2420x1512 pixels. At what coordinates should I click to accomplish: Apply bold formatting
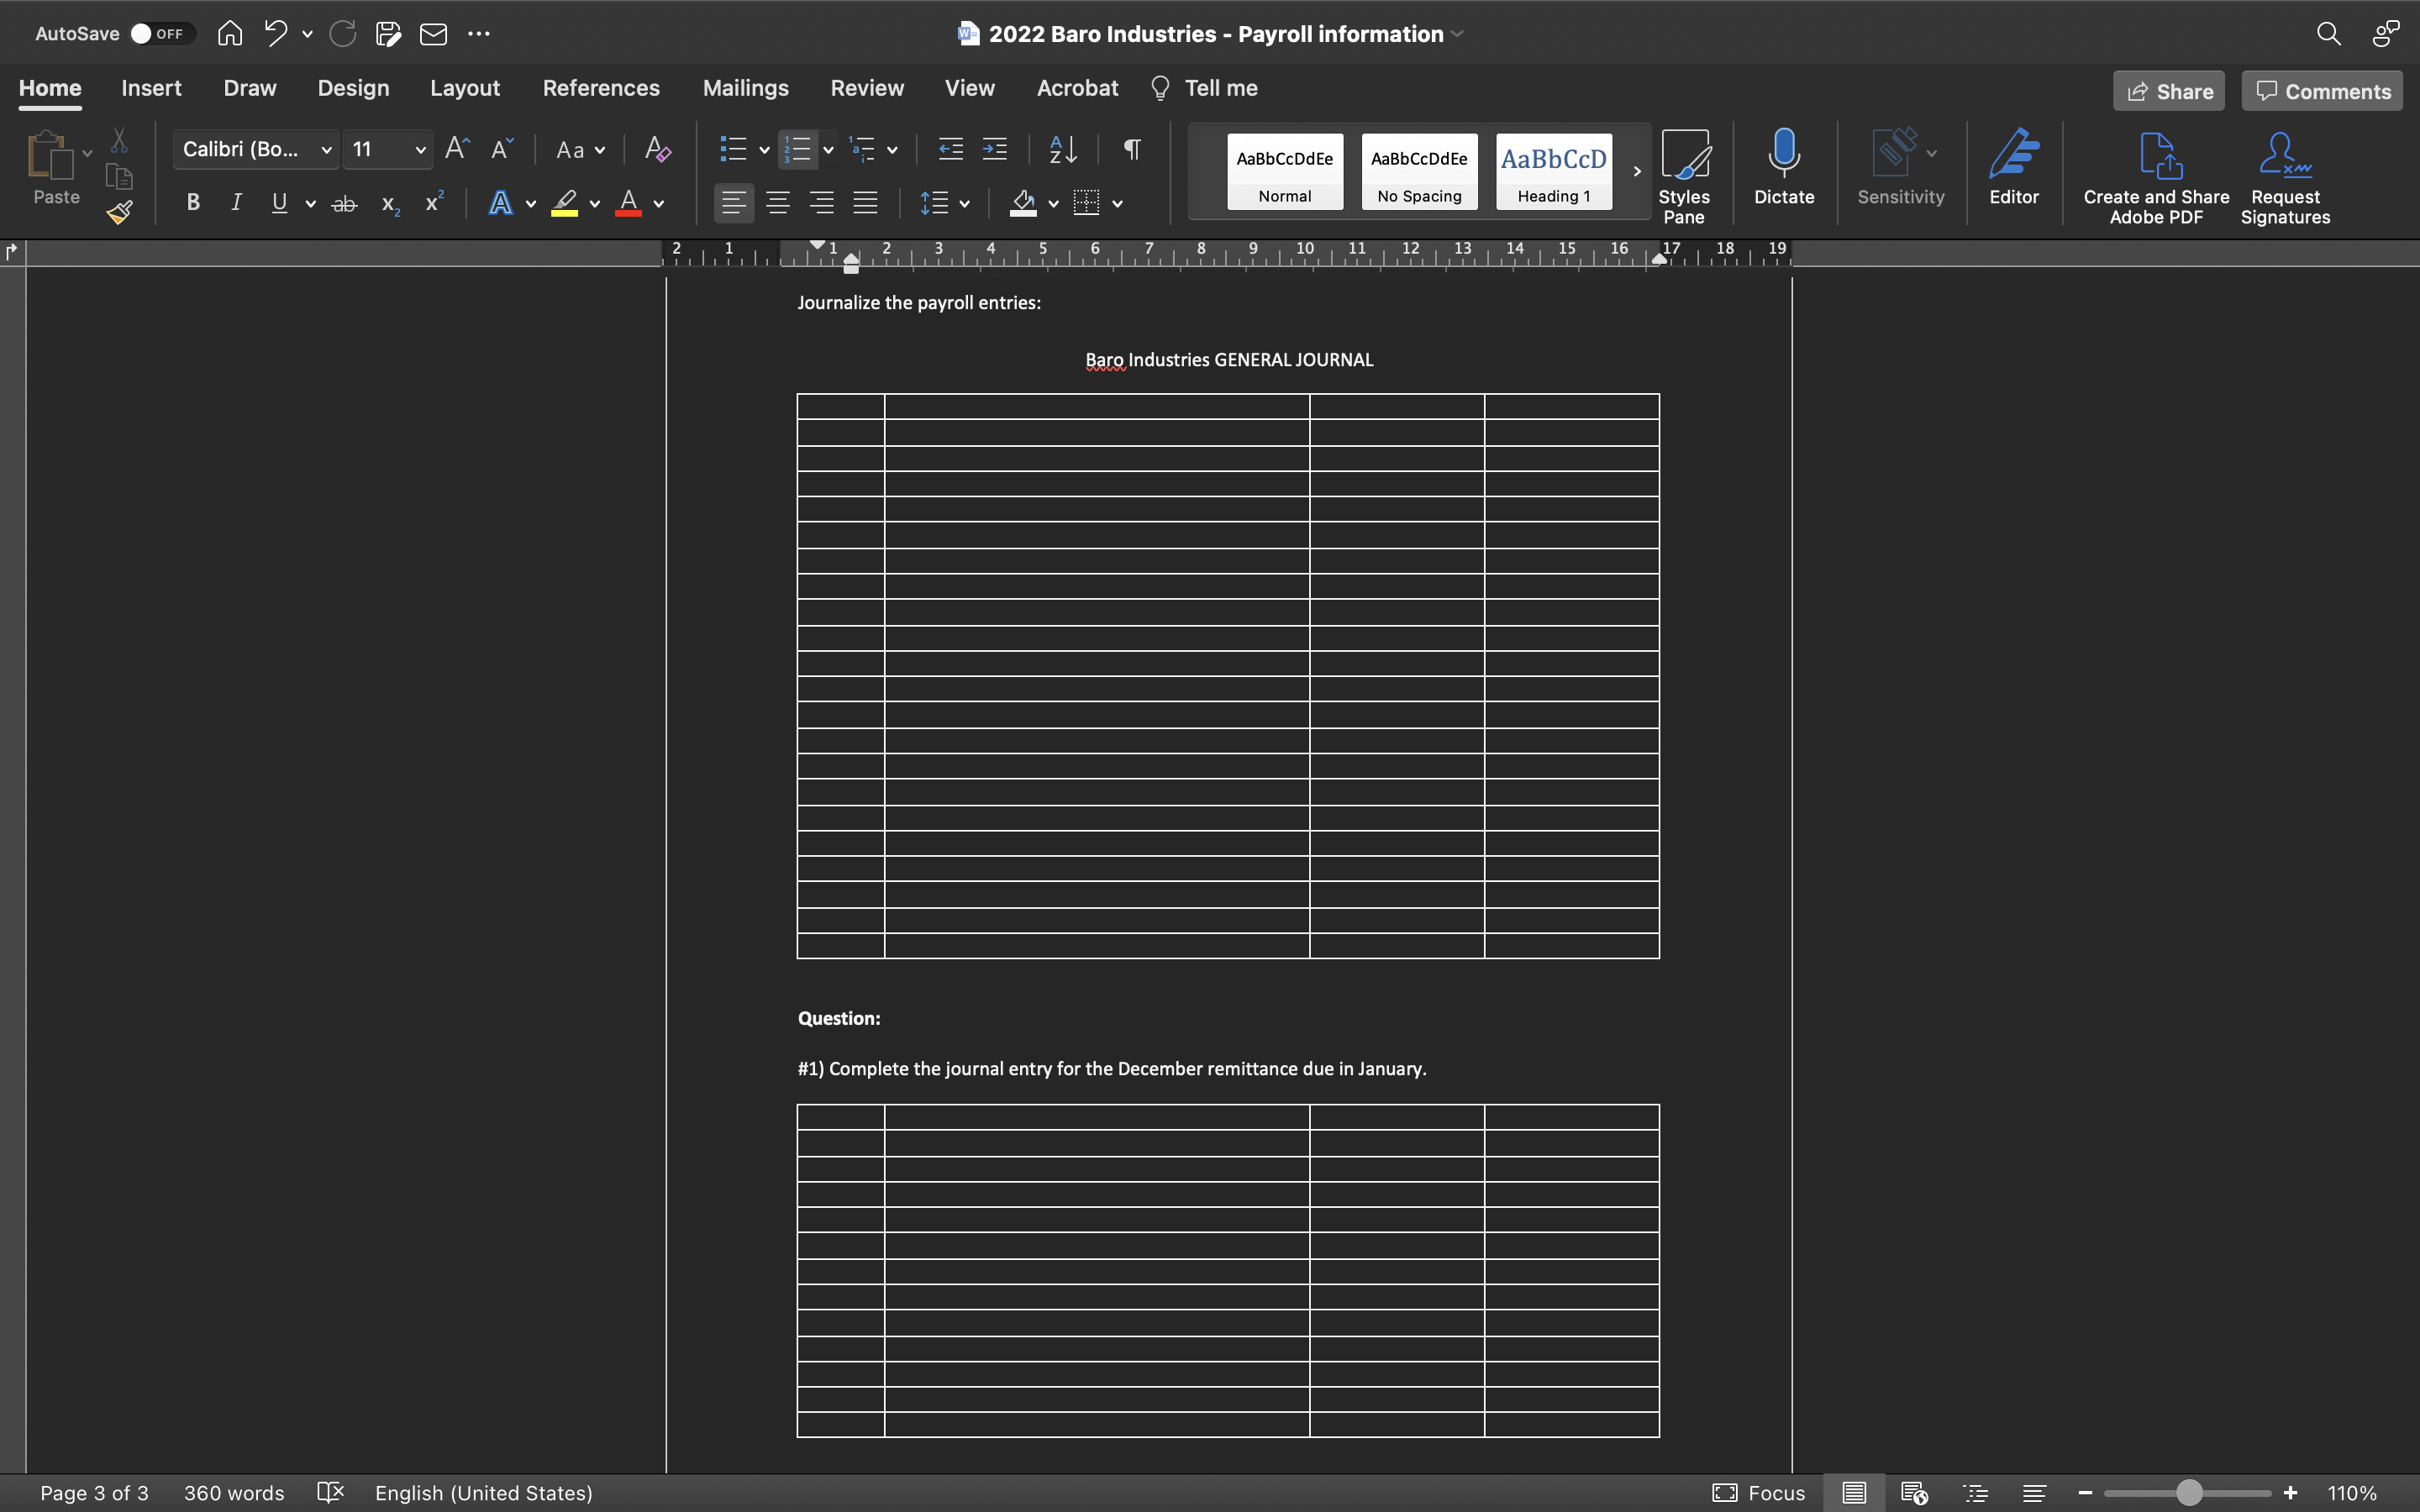(x=192, y=202)
